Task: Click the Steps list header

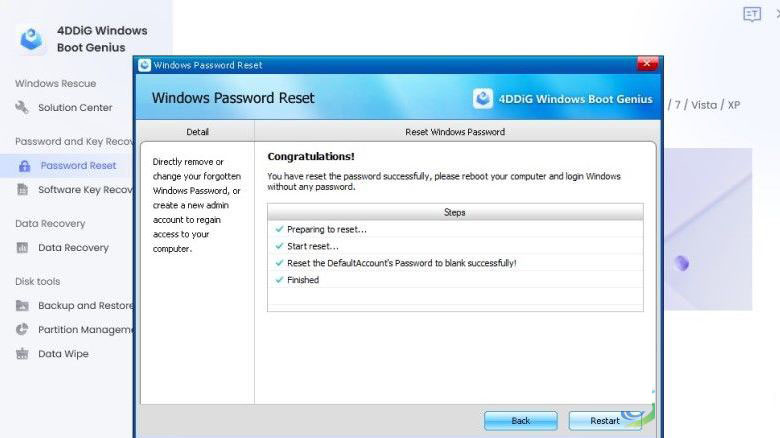Action: [x=455, y=213]
